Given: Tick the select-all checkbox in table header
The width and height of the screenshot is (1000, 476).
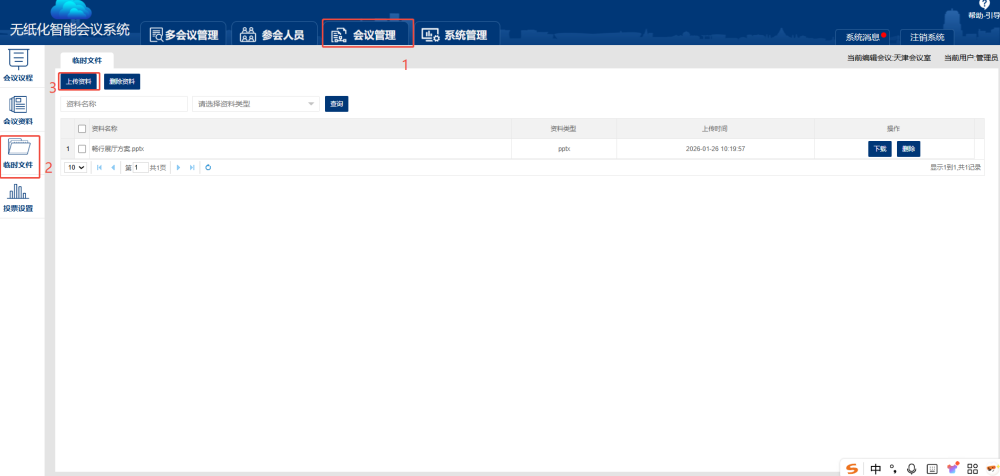Looking at the screenshot, I should coord(82,129).
